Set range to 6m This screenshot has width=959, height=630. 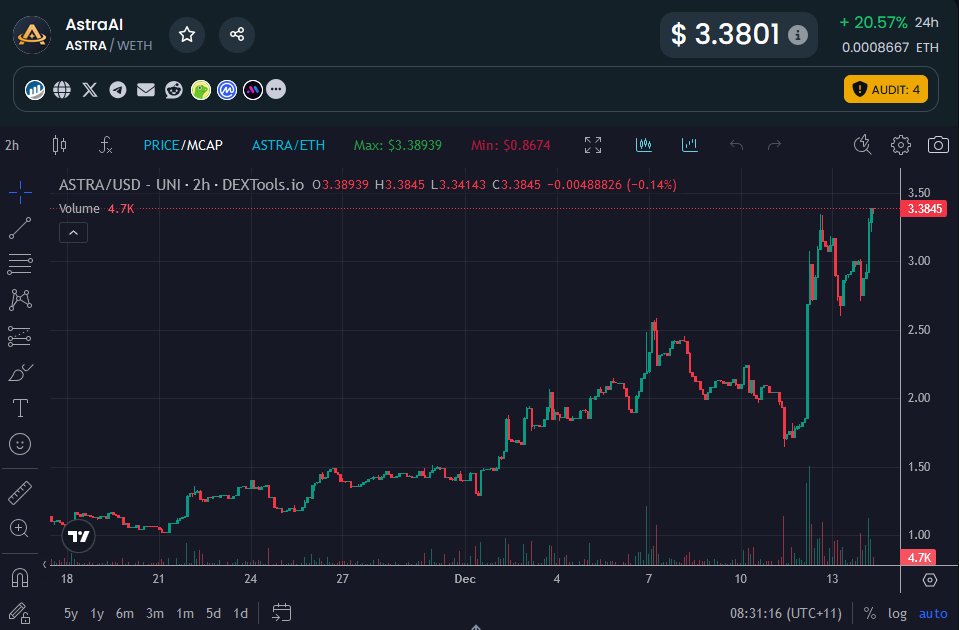click(x=125, y=613)
